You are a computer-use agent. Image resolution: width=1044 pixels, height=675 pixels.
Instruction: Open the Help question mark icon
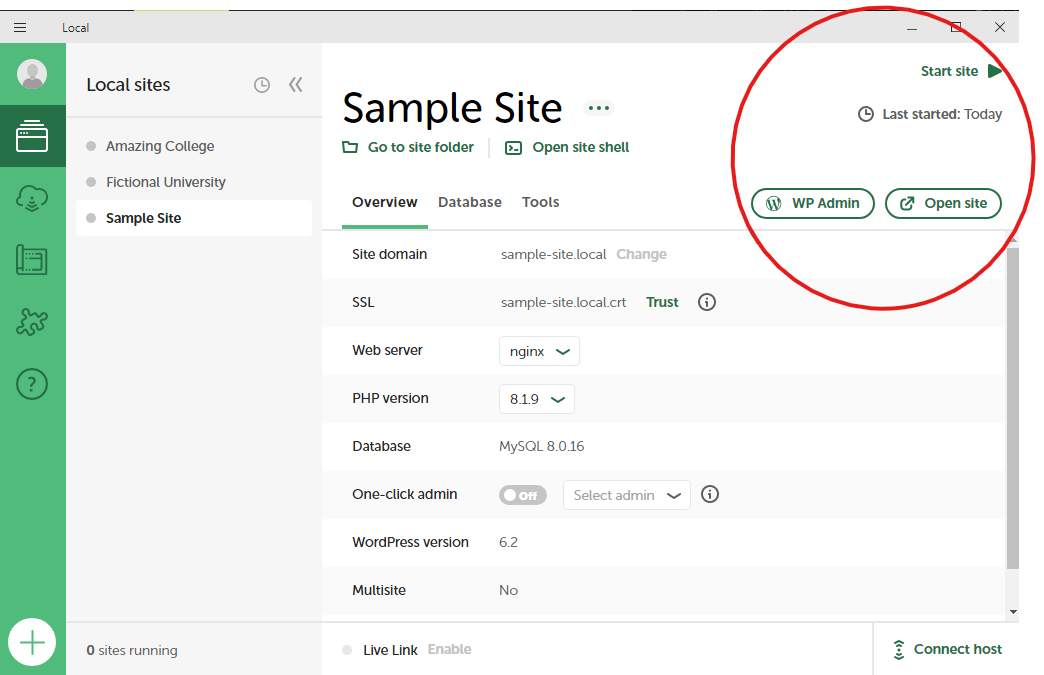pos(32,384)
